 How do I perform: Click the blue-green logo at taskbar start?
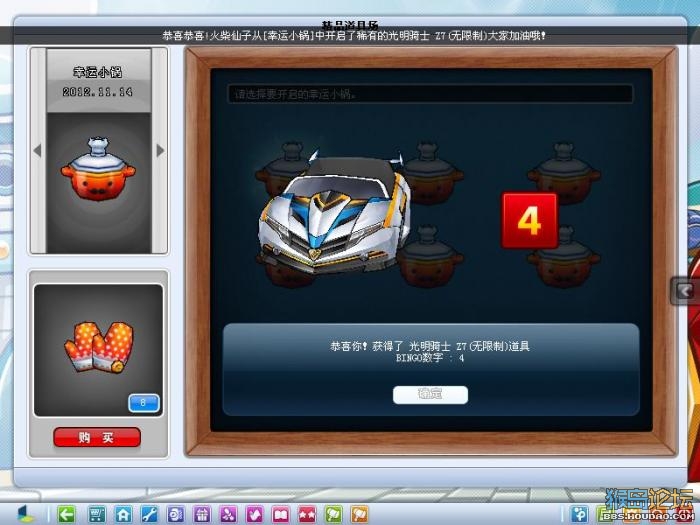coord(26,514)
